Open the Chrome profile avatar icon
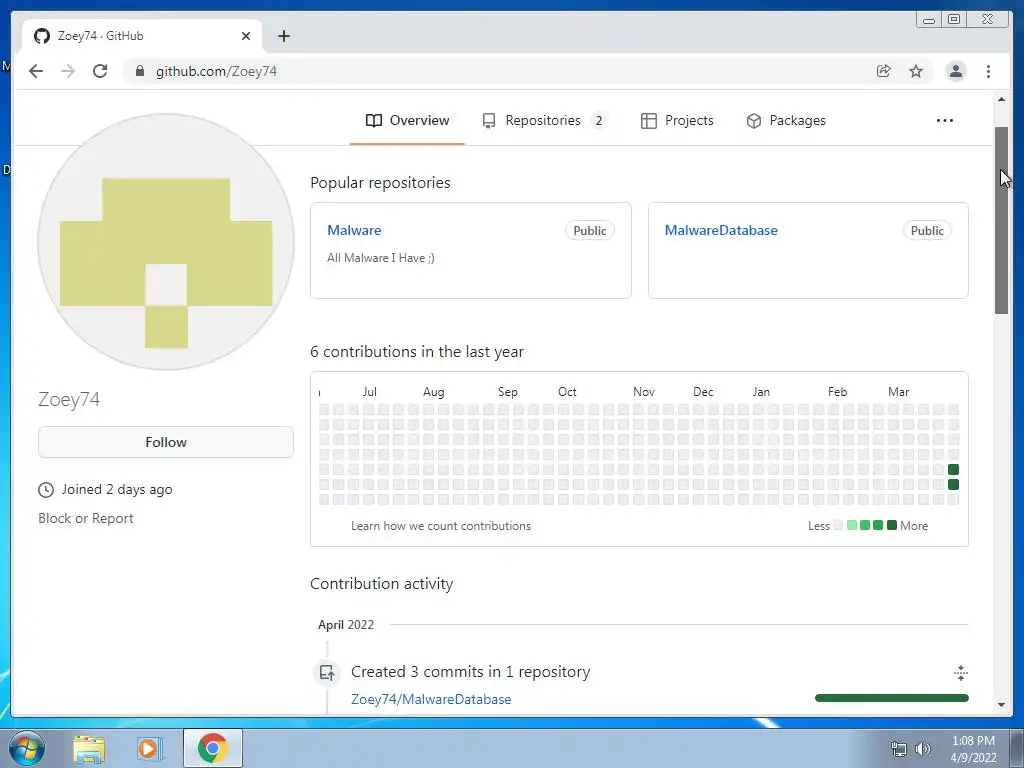 pos(955,71)
